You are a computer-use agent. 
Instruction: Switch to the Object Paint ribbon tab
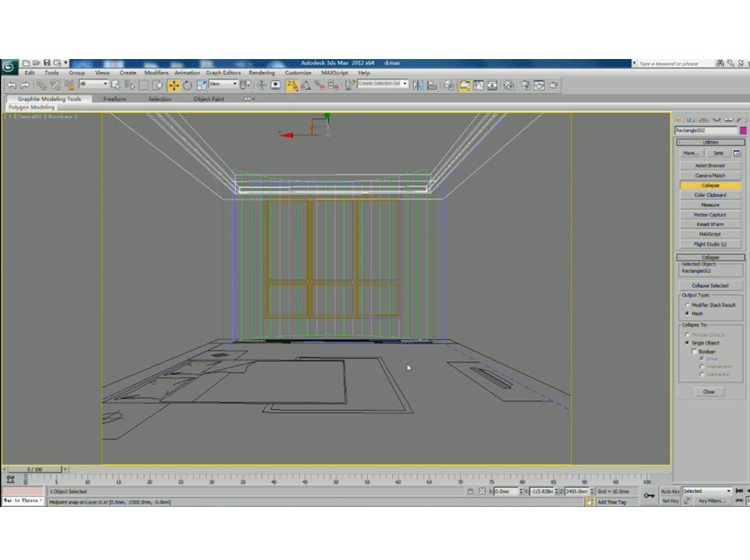(209, 99)
